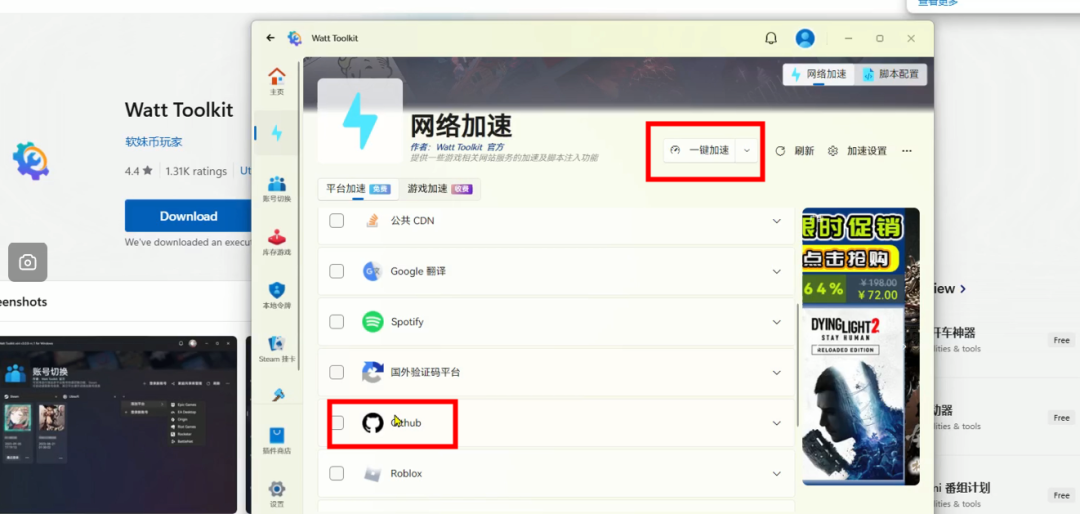Click the Free button beside 番组计划
This screenshot has width=1080, height=514.
pyautogui.click(x=1061, y=495)
